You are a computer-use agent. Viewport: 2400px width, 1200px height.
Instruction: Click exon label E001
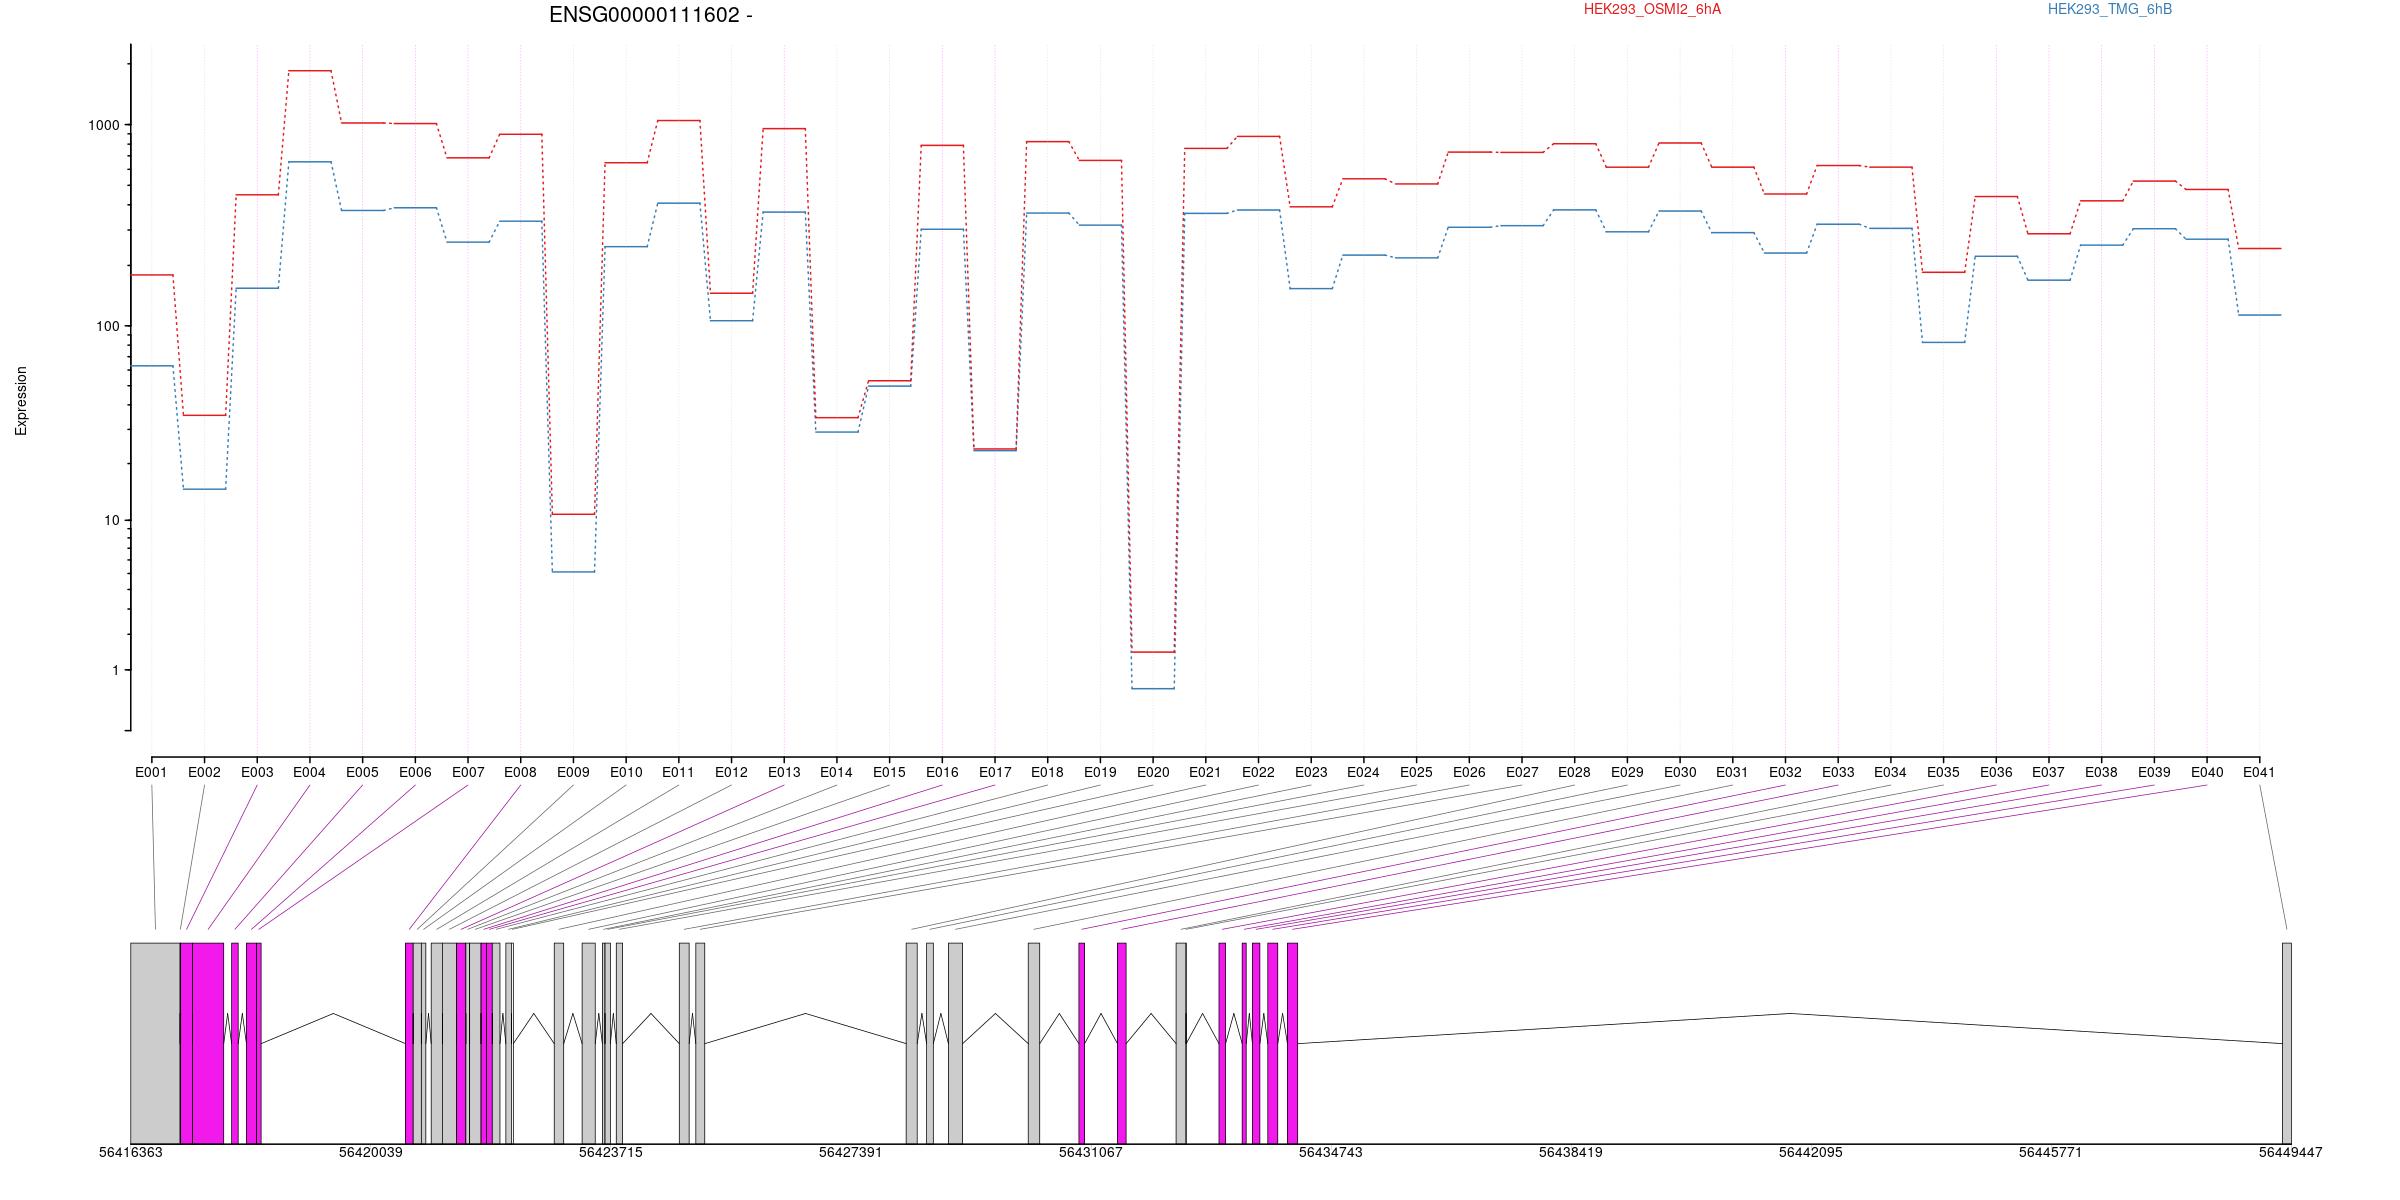[x=151, y=772]
